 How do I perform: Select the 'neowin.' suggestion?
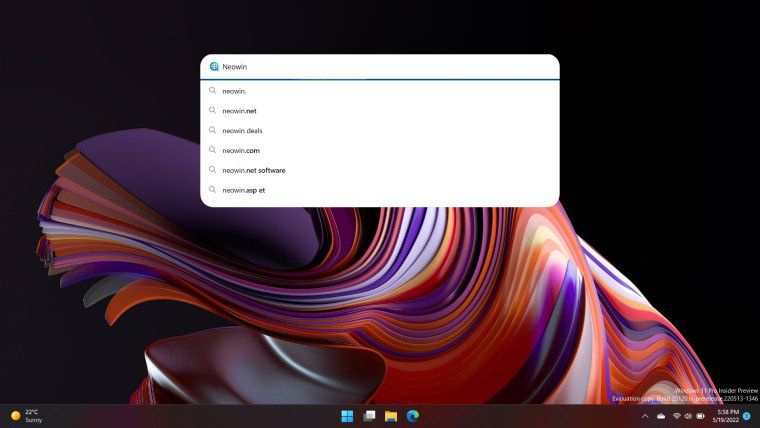[235, 91]
